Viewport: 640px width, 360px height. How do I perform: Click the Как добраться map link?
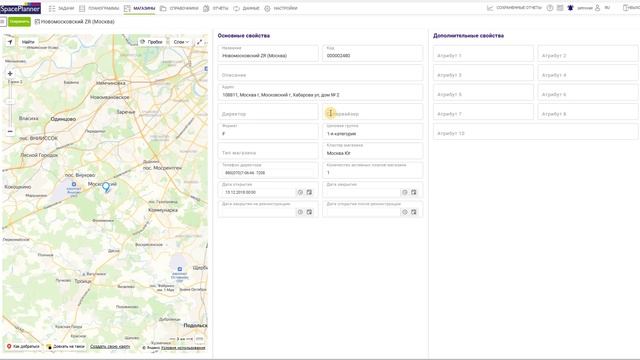(23, 347)
